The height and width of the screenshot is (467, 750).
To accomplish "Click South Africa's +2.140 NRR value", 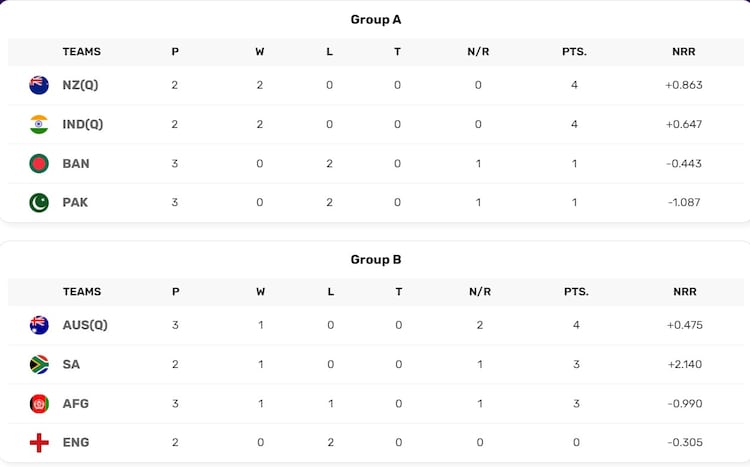I will (x=684, y=364).
